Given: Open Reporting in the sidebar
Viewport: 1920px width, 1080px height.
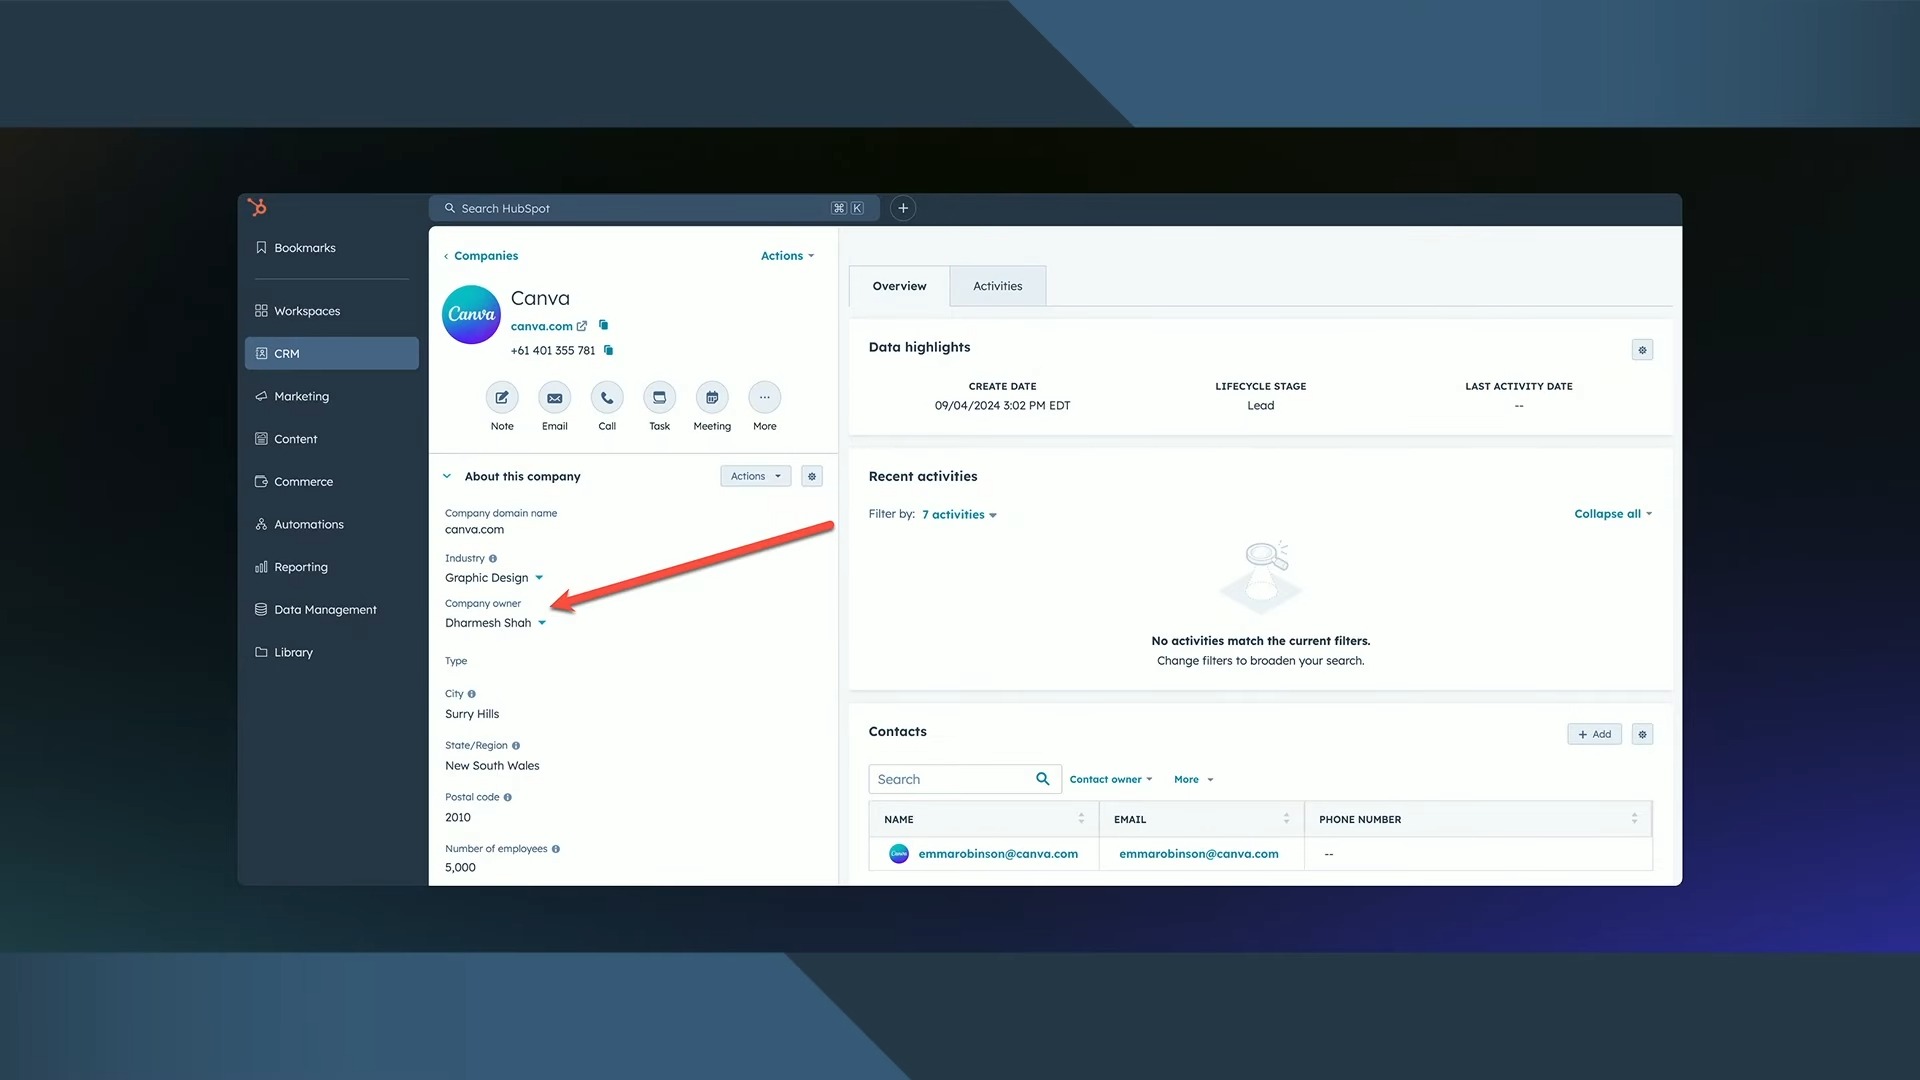Looking at the screenshot, I should click(300, 567).
